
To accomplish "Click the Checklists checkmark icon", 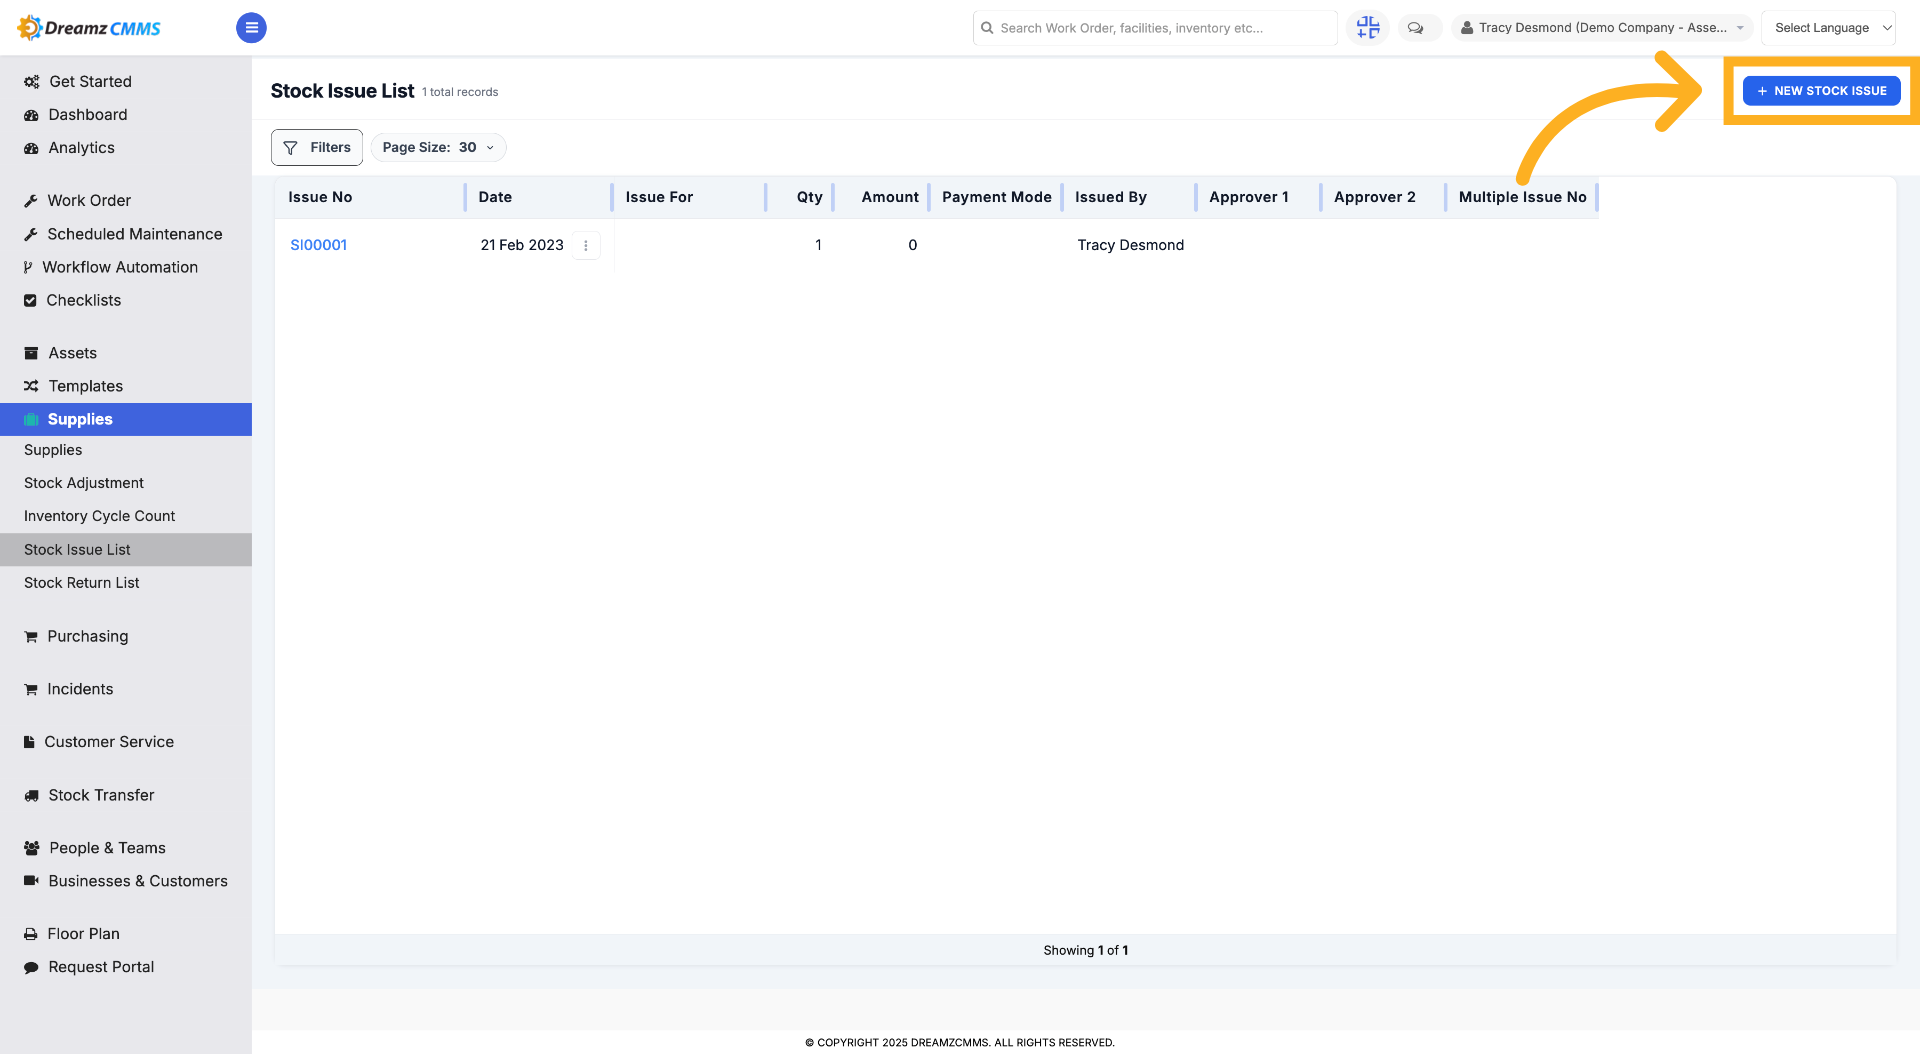I will [30, 300].
